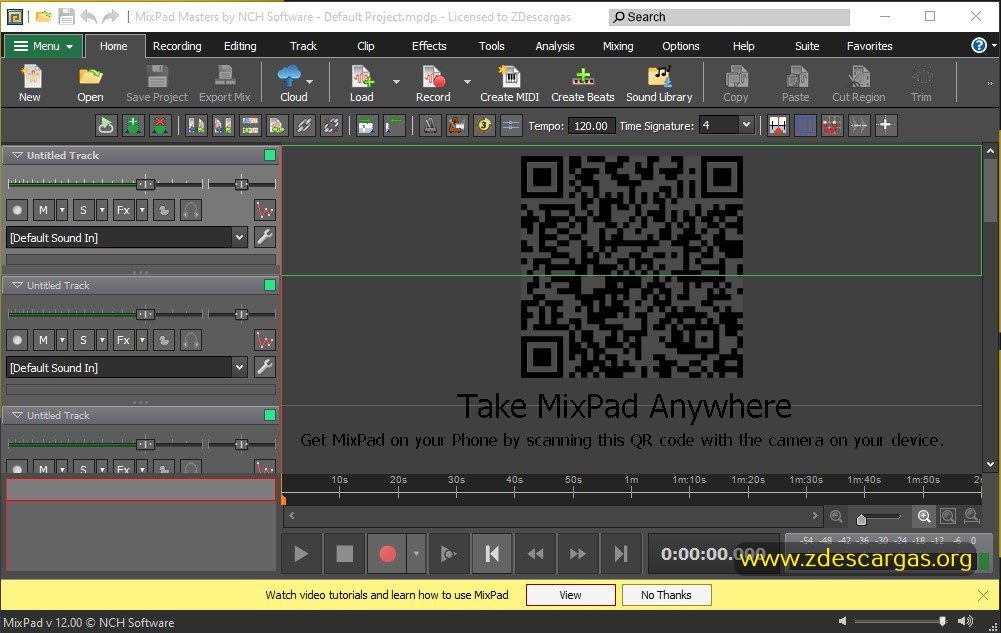Solo the first Untitled Track
1001x633 pixels.
tap(83, 210)
